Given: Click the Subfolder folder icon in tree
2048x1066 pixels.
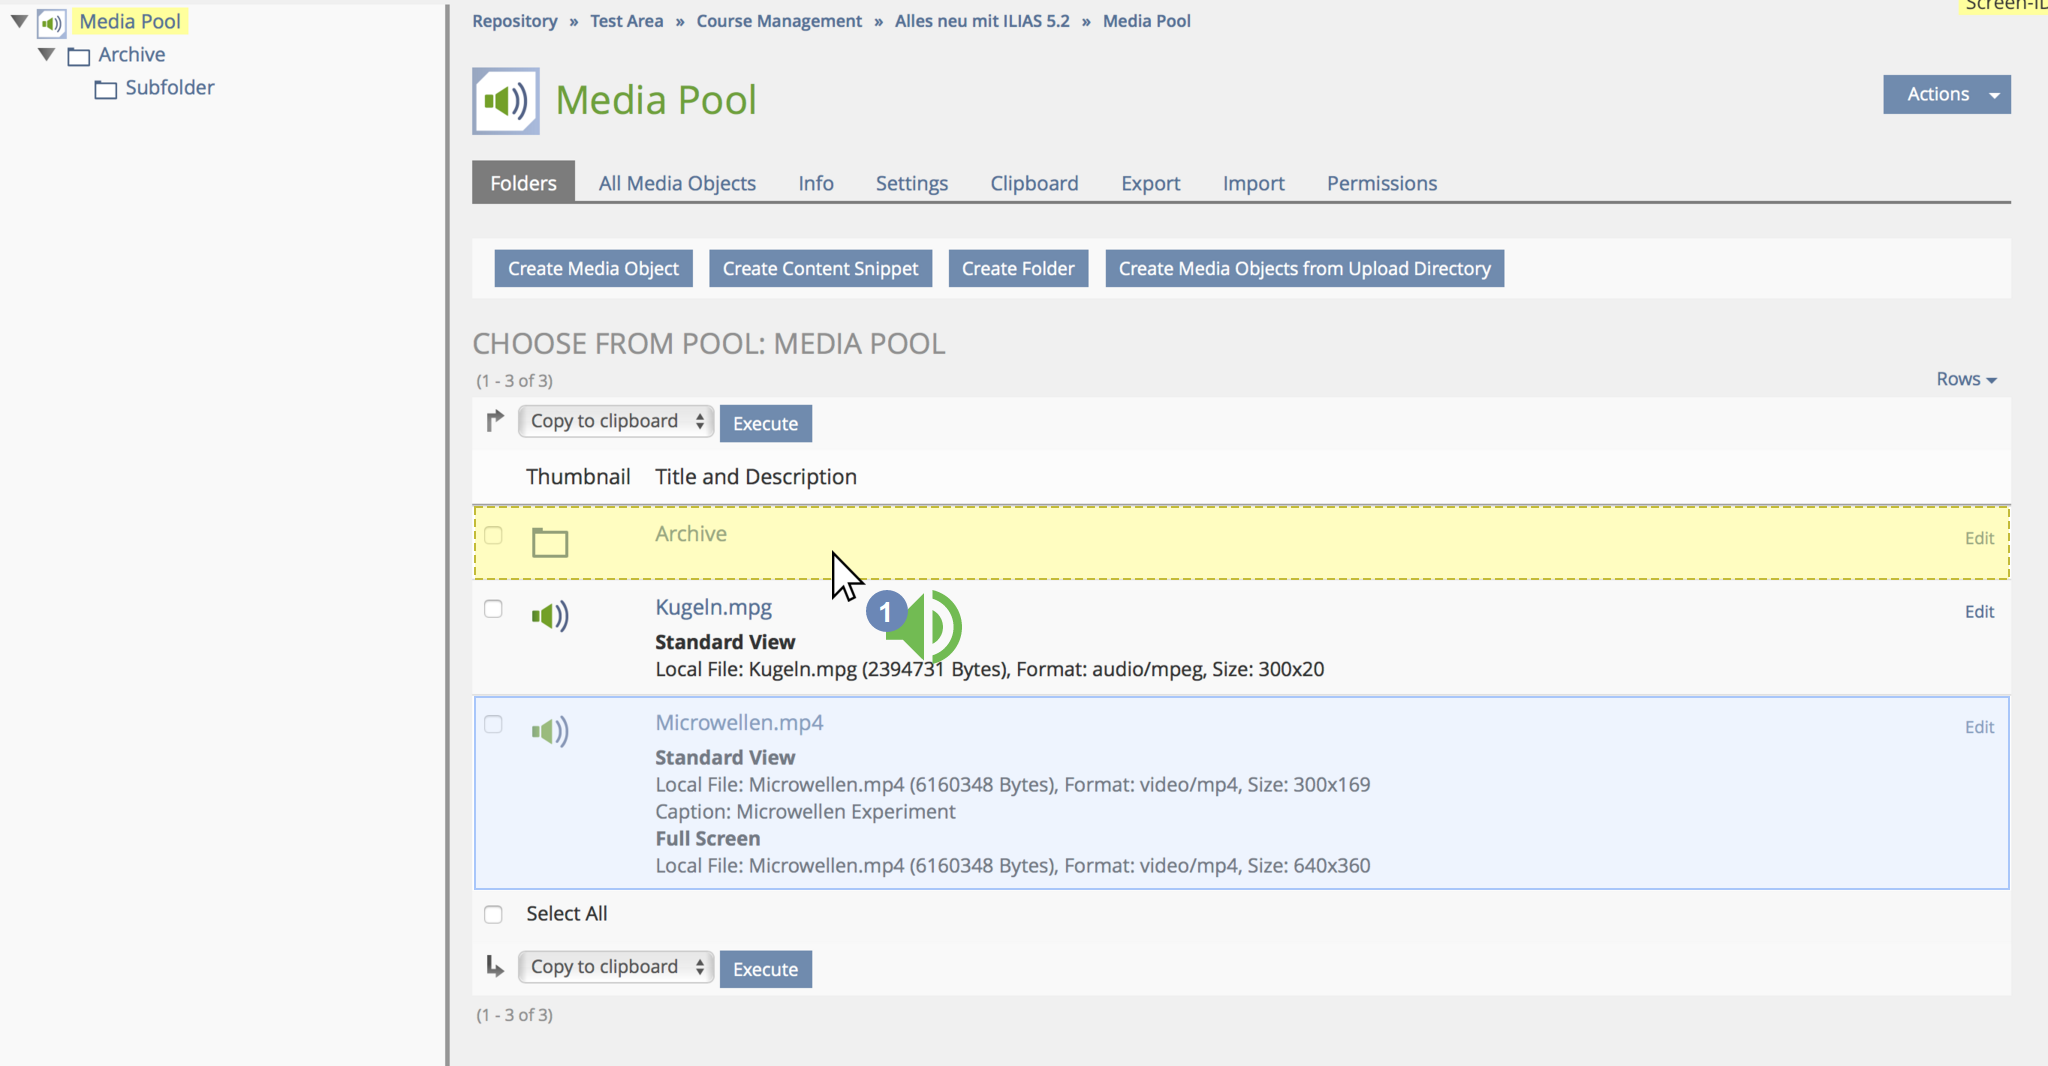Looking at the screenshot, I should pos(106,90).
